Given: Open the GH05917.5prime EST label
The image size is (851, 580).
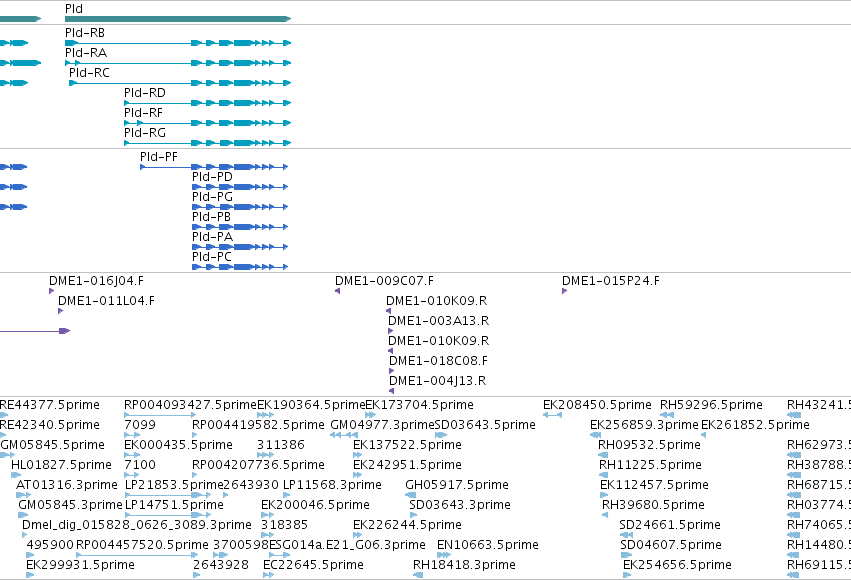Looking at the screenshot, I should point(457,486).
